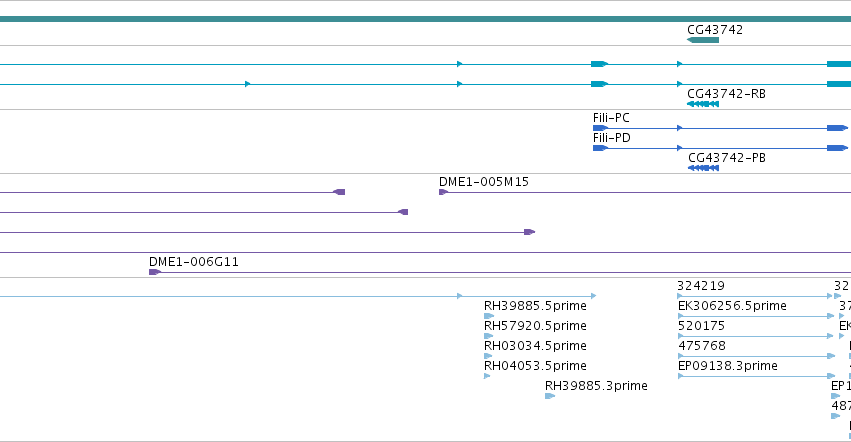Select the purple start glyph of DME1-006G11
The image size is (851, 442).
(x=155, y=271)
